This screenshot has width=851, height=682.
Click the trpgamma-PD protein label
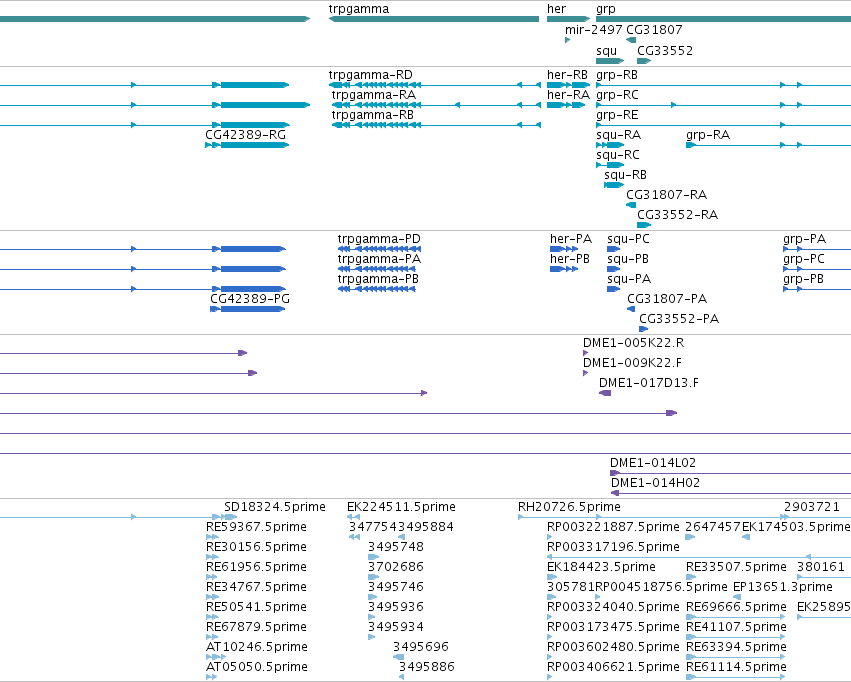[379, 239]
